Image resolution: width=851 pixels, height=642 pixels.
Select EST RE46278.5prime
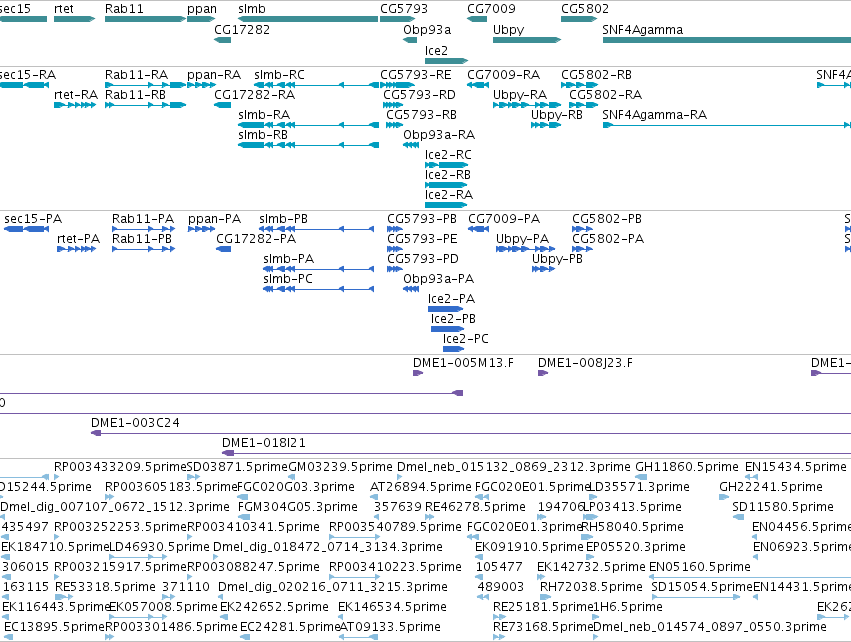[x=429, y=517]
